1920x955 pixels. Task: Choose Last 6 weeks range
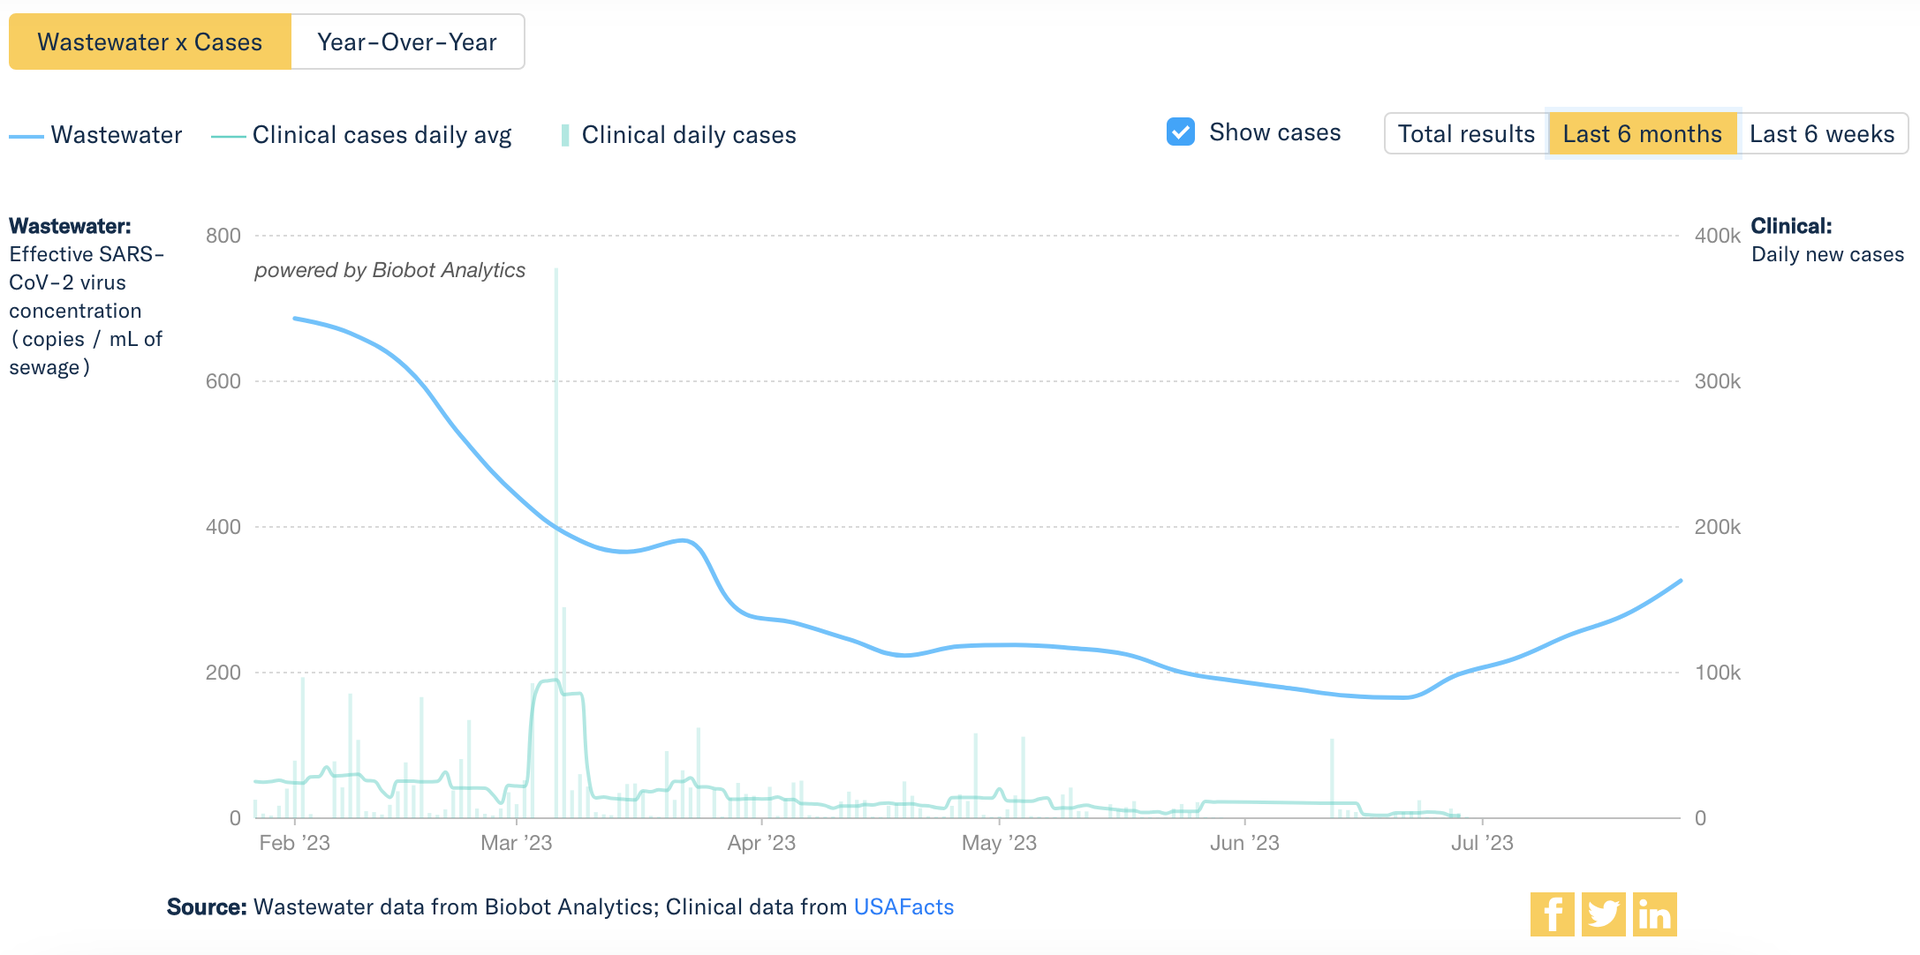(x=1822, y=134)
